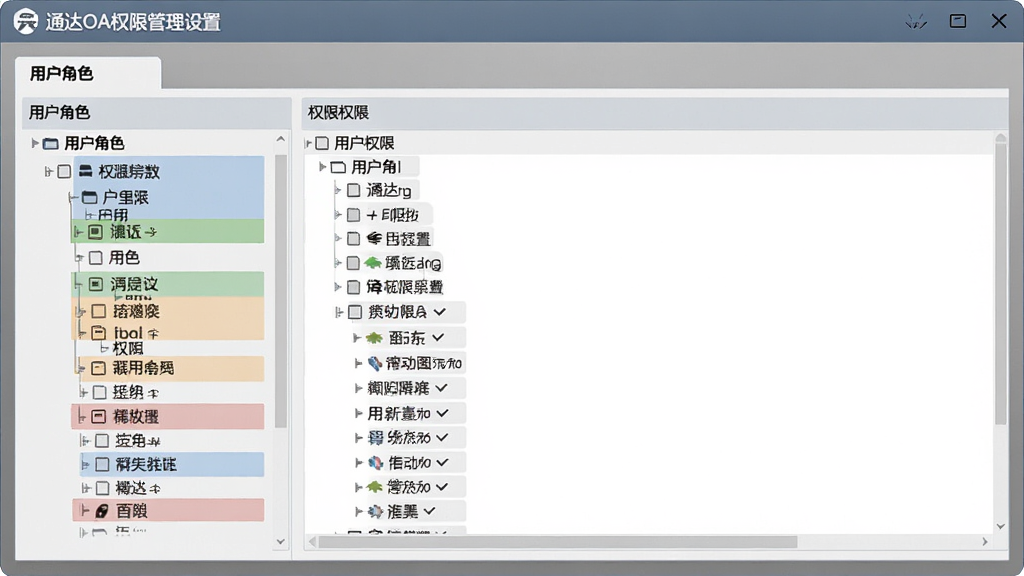The height and width of the screenshot is (576, 1024).
Task: Open the chevron dropdown on row above 用新
Action: [x=441, y=388]
